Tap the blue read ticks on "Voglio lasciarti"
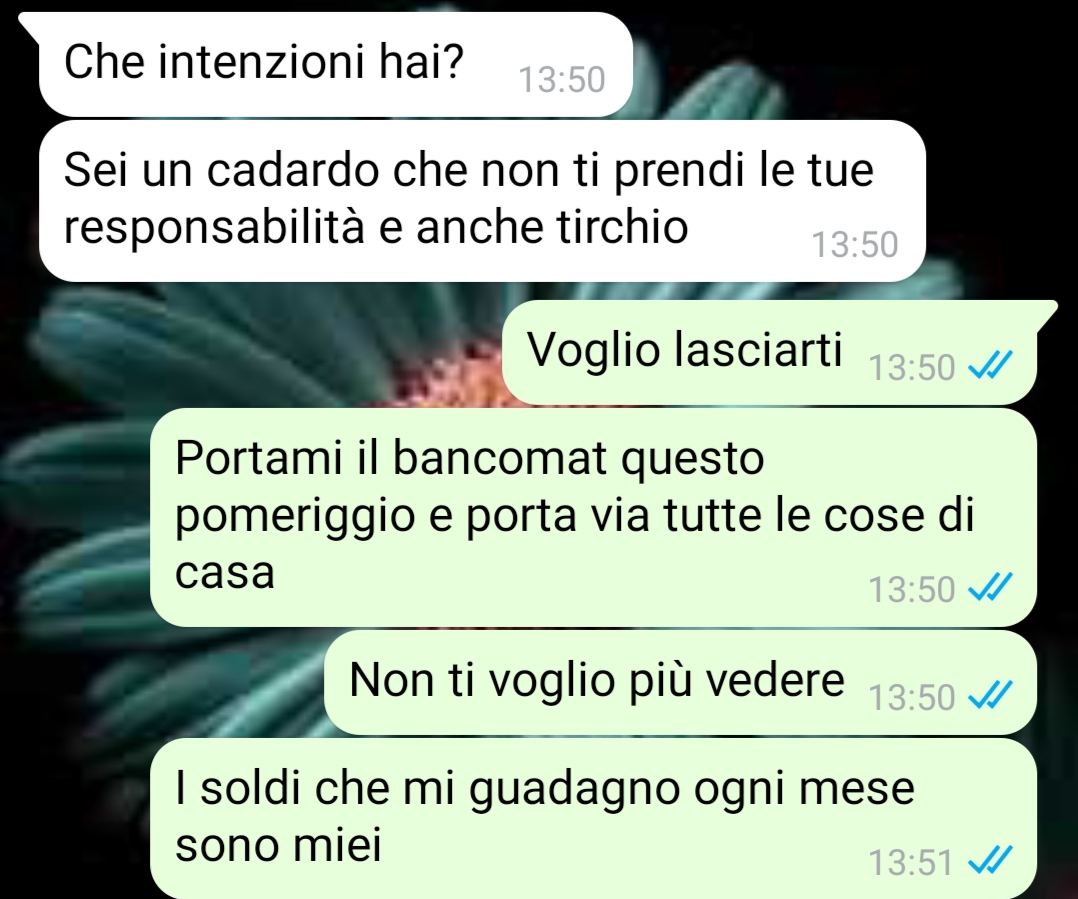Screen dimensions: 1078x899 tap(990, 365)
